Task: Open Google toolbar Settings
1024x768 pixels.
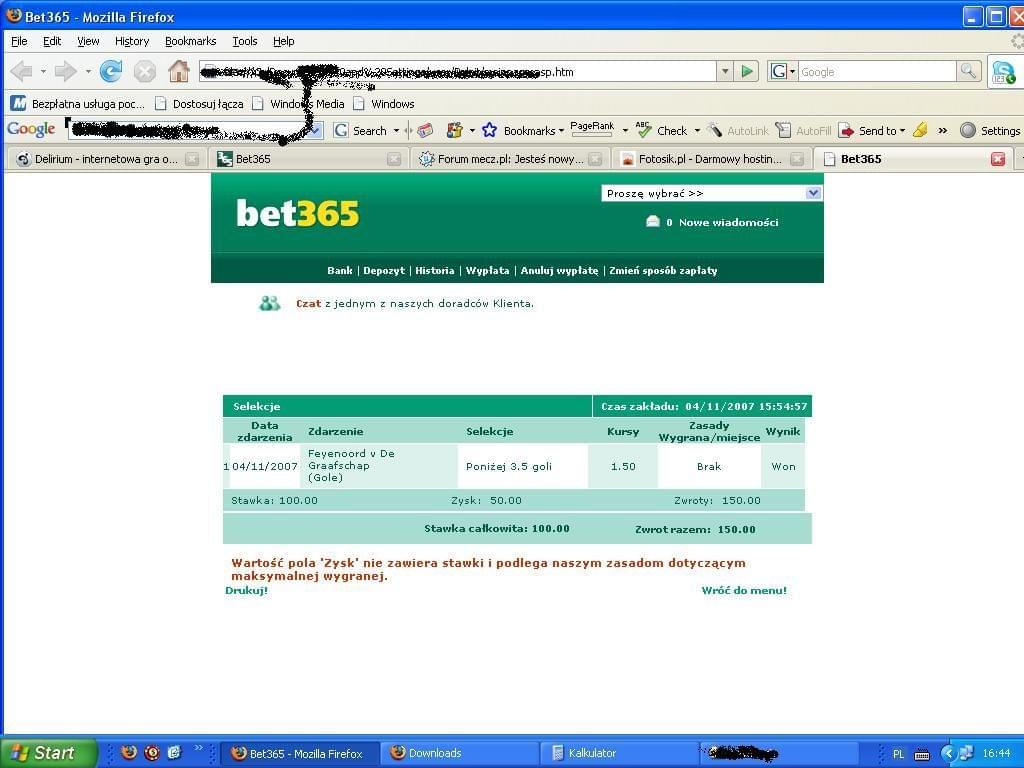Action: (990, 131)
